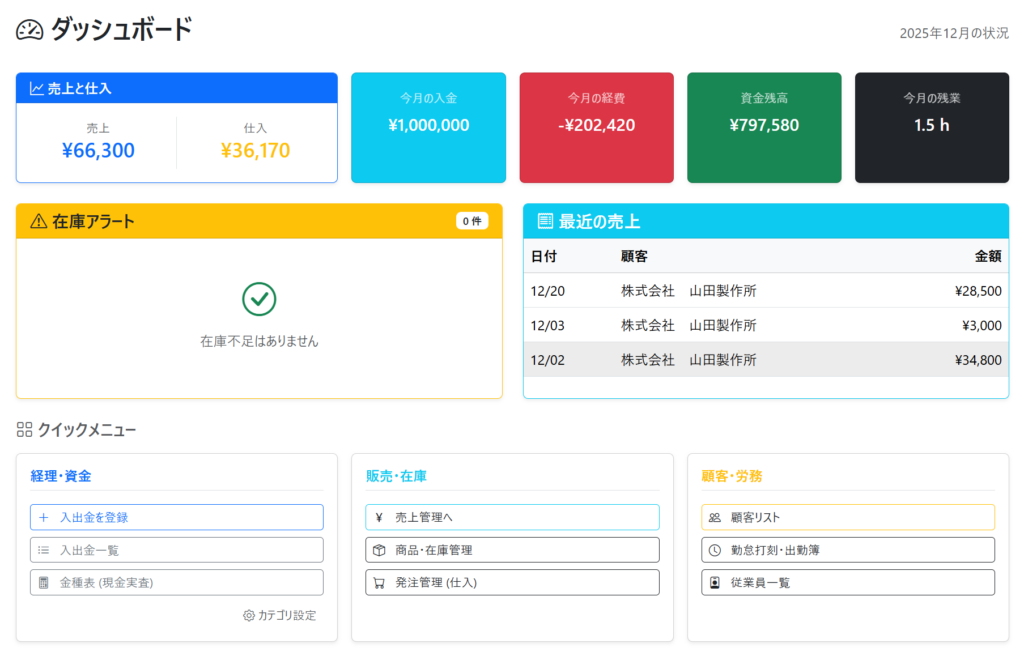Select the 12/20 sales row
The height and width of the screenshot is (656, 1024).
pos(765,291)
